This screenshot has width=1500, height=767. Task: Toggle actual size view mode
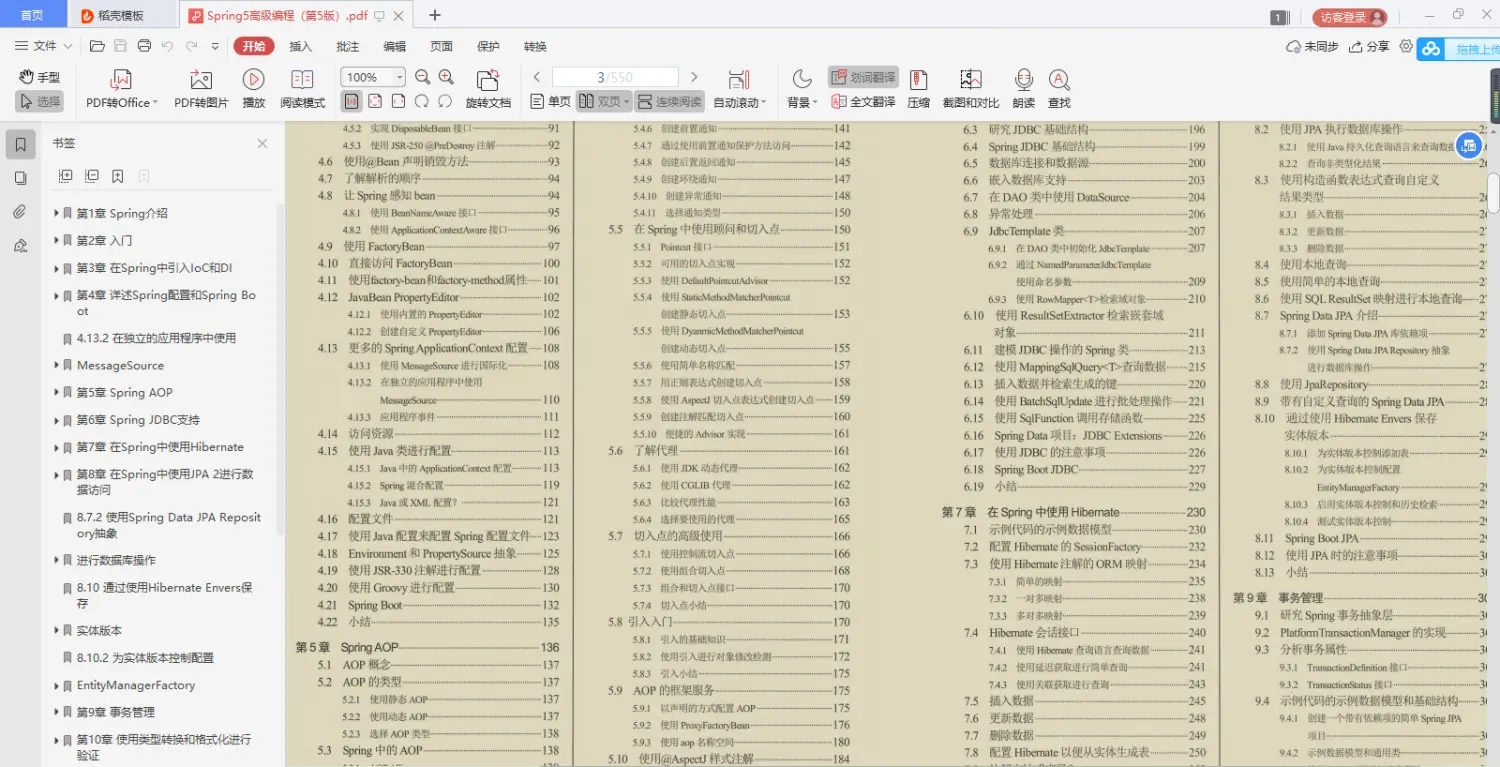tap(351, 102)
